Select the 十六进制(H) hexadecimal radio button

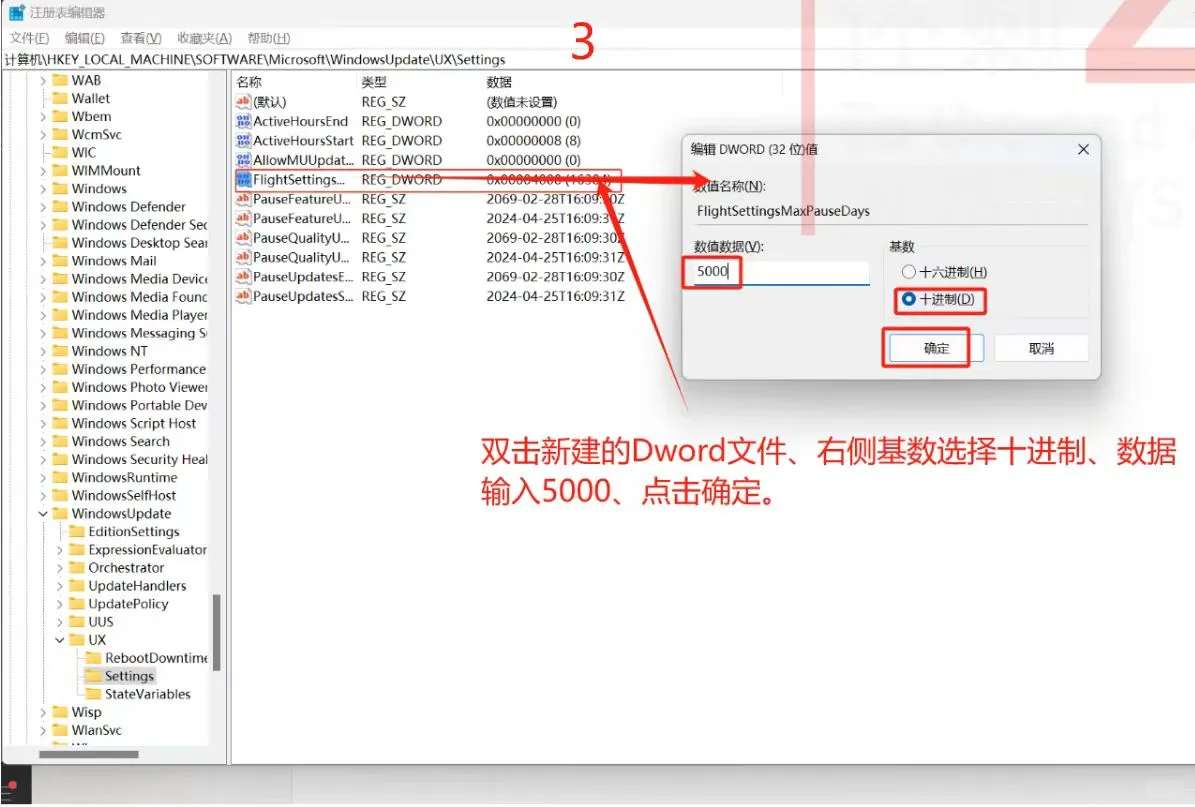(908, 272)
